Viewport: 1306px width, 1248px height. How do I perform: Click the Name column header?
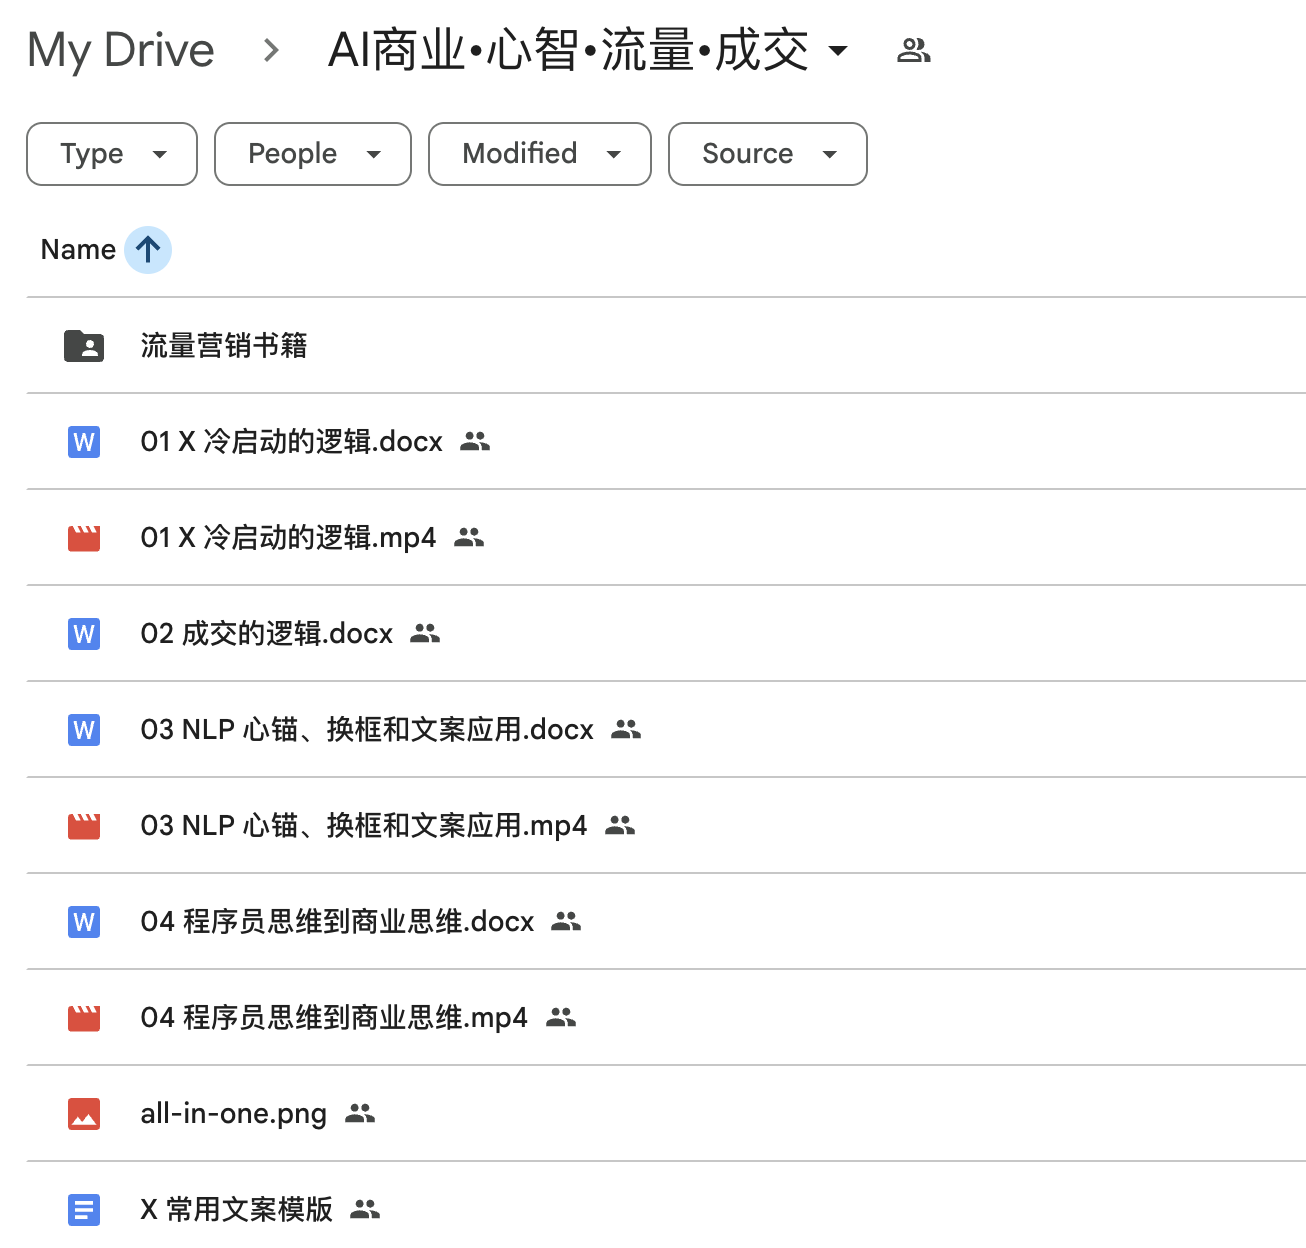coord(77,249)
